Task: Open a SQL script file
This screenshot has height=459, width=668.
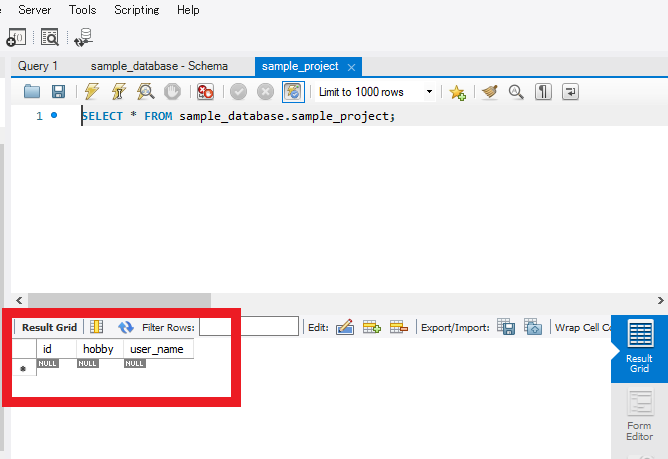Action: click(32, 91)
